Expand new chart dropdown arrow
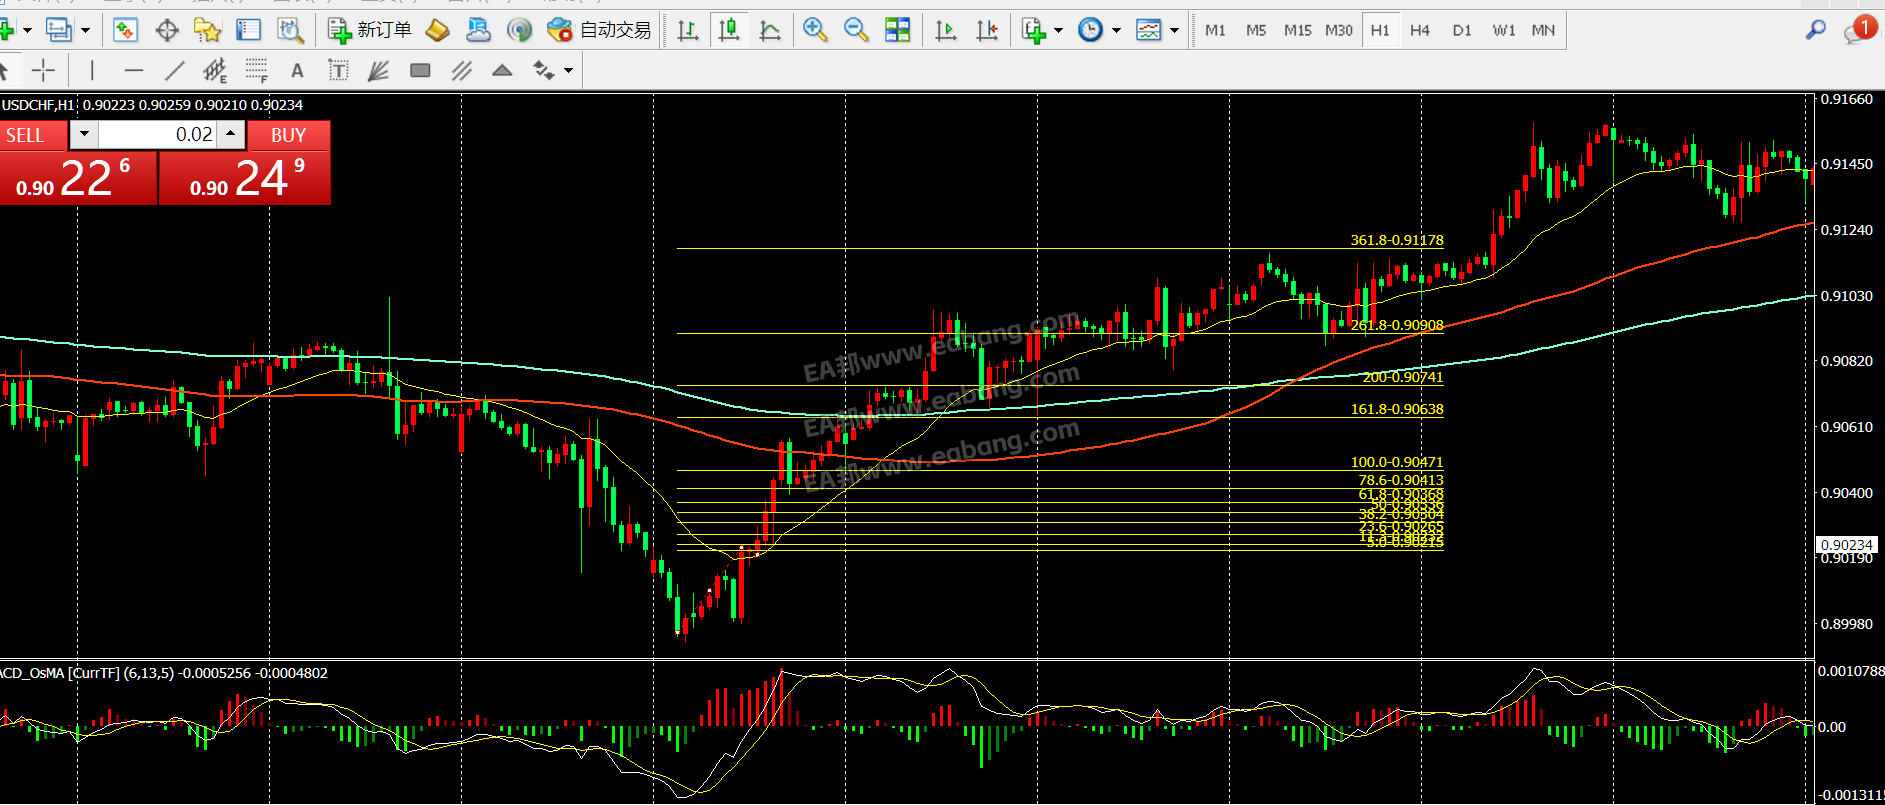1885x805 pixels. tap(27, 30)
